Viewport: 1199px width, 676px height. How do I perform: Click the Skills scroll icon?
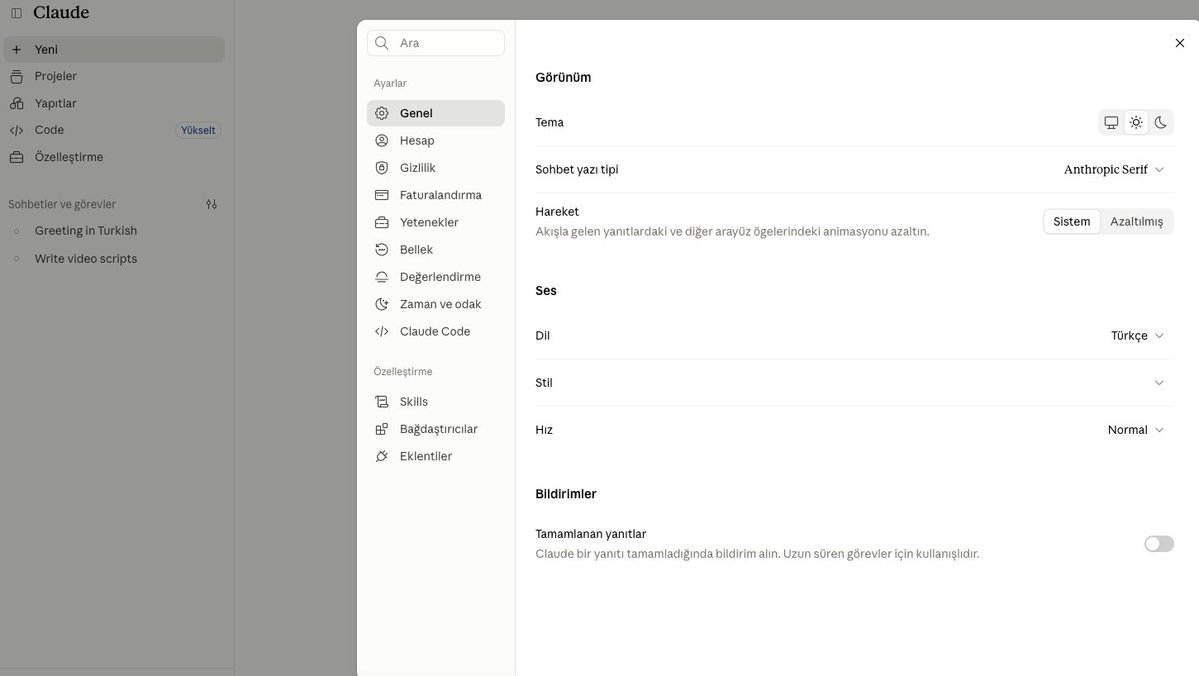click(x=382, y=401)
